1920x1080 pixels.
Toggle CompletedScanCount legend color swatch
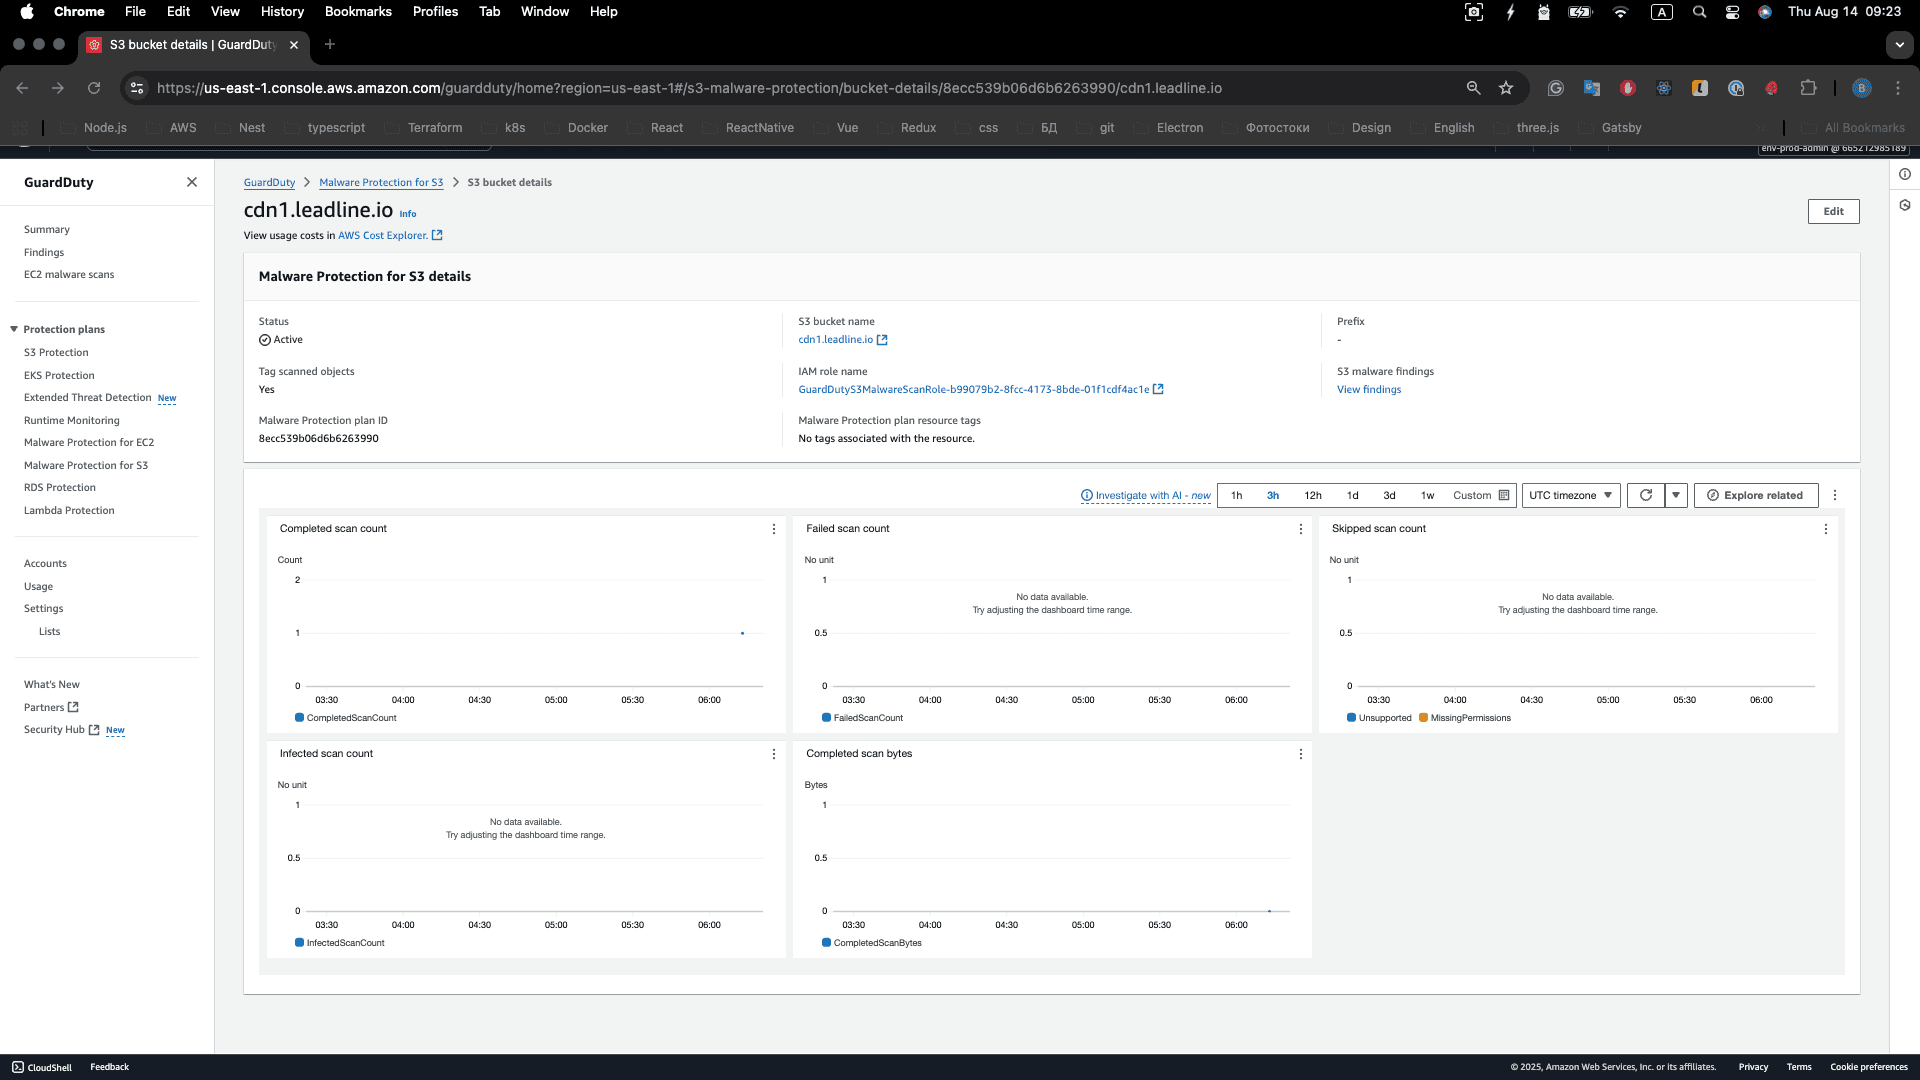(300, 718)
